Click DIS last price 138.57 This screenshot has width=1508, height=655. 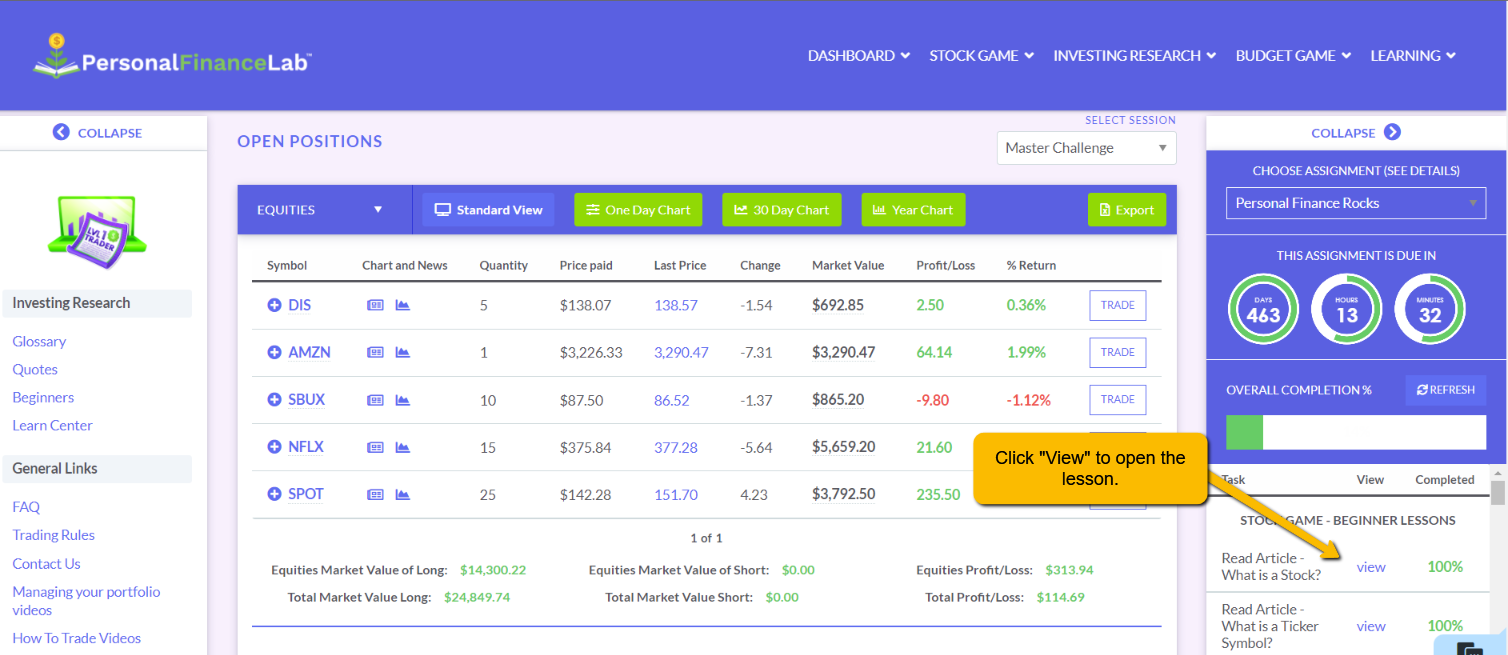click(676, 305)
